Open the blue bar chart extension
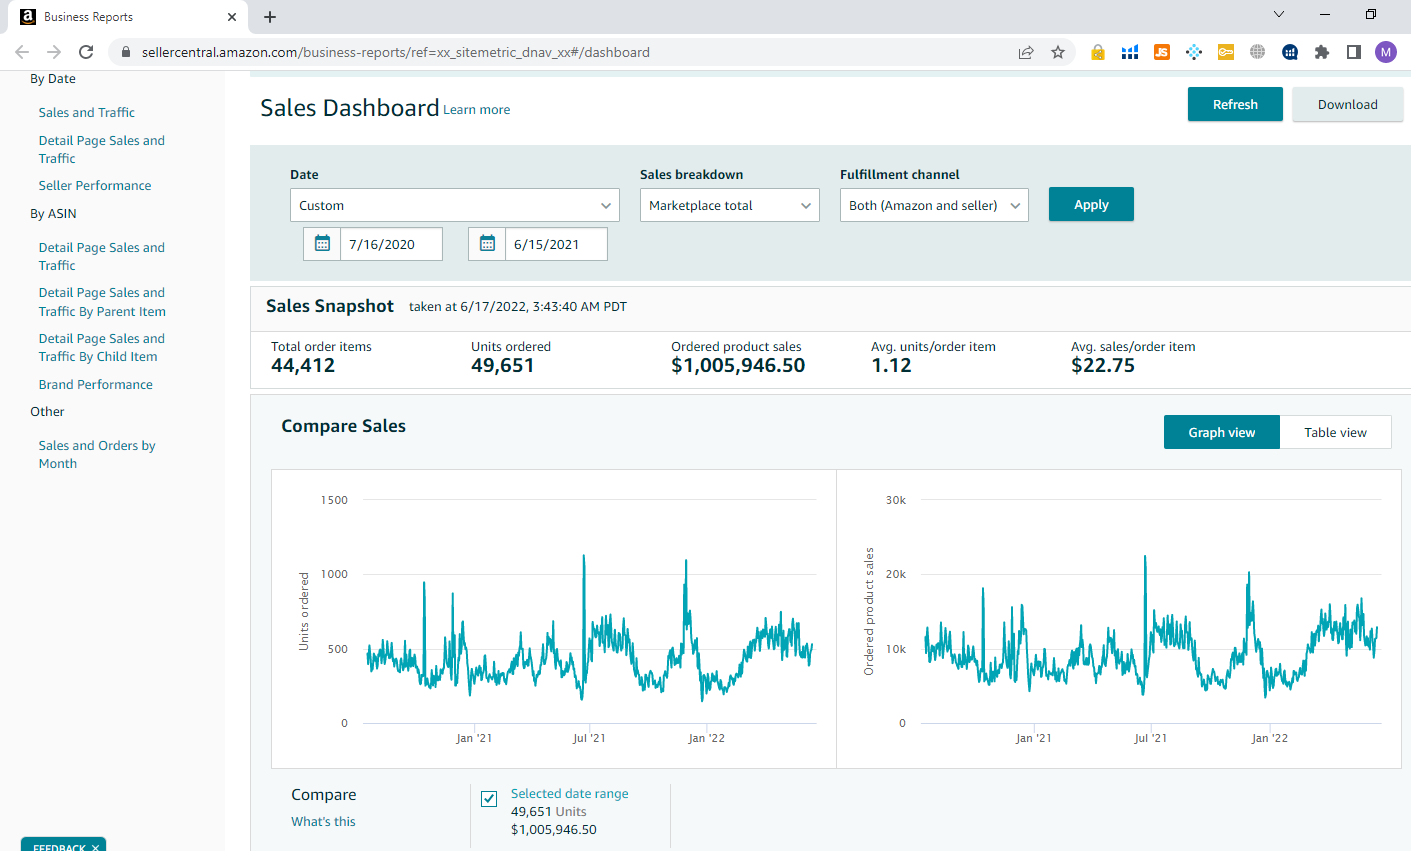The width and height of the screenshot is (1411, 851). pyautogui.click(x=1130, y=52)
